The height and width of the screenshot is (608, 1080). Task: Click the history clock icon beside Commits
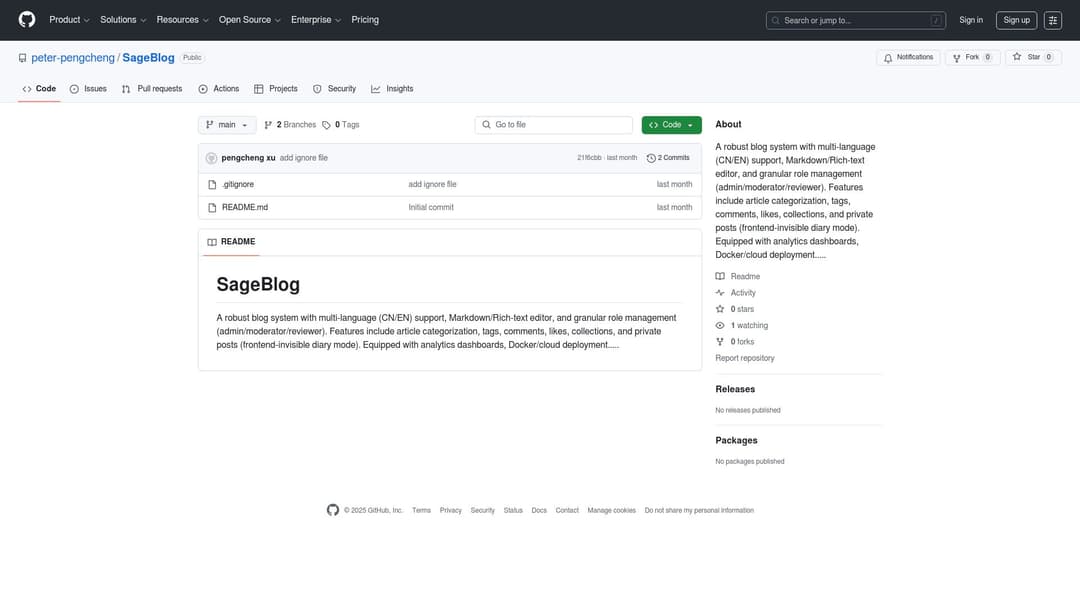[651, 158]
